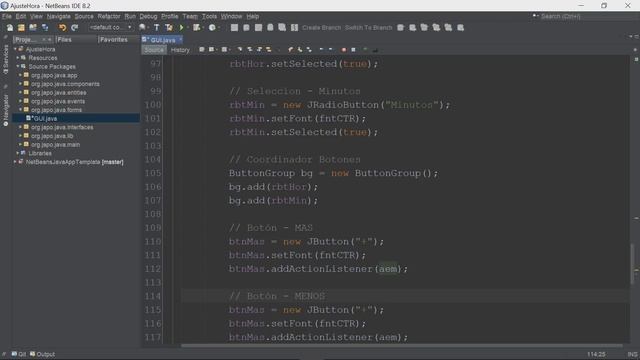Build the project with the hammer icon
This screenshot has height=360, width=640.
pos(156,28)
